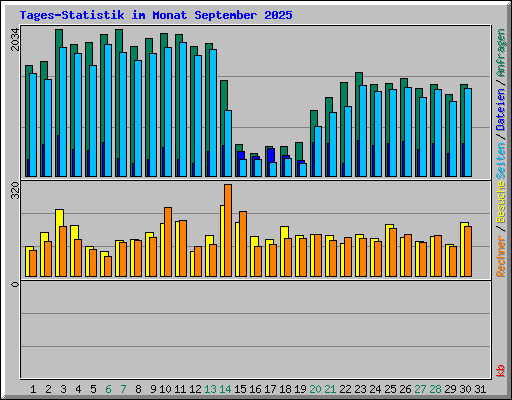
Task: Click day label '30' on the x-axis
Action: (465, 389)
